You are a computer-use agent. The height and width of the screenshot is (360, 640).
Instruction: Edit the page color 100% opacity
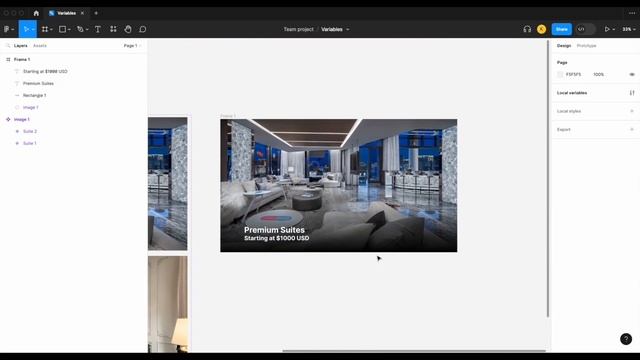(x=598, y=74)
